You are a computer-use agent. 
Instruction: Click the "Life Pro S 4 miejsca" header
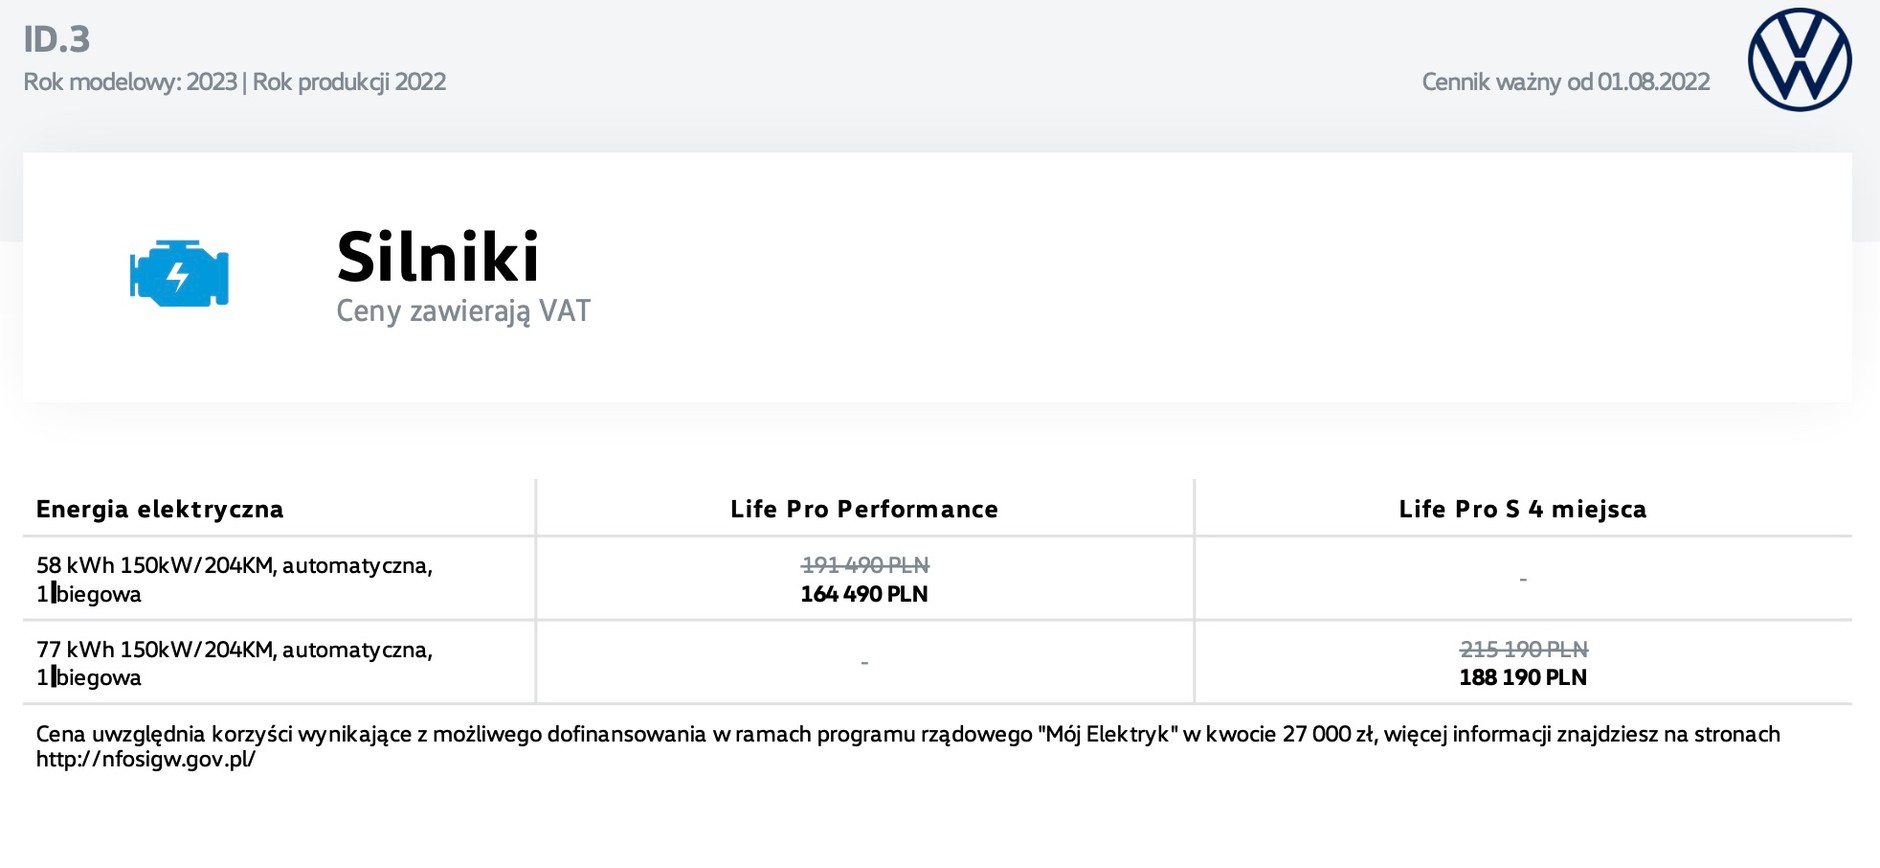1522,509
